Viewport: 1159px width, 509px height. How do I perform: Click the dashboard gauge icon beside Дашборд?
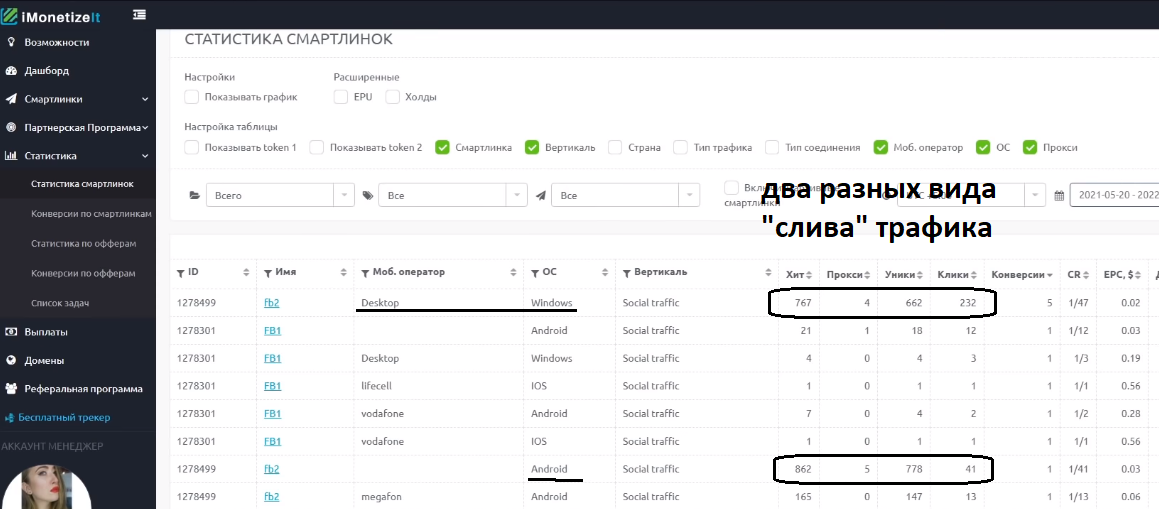[11, 71]
